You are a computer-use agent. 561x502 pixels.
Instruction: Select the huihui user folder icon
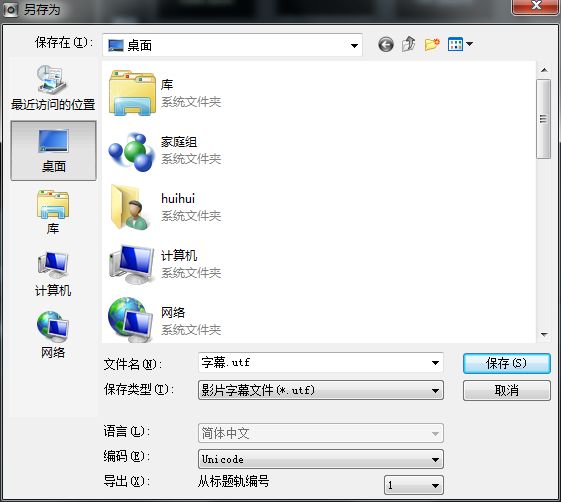pos(130,207)
